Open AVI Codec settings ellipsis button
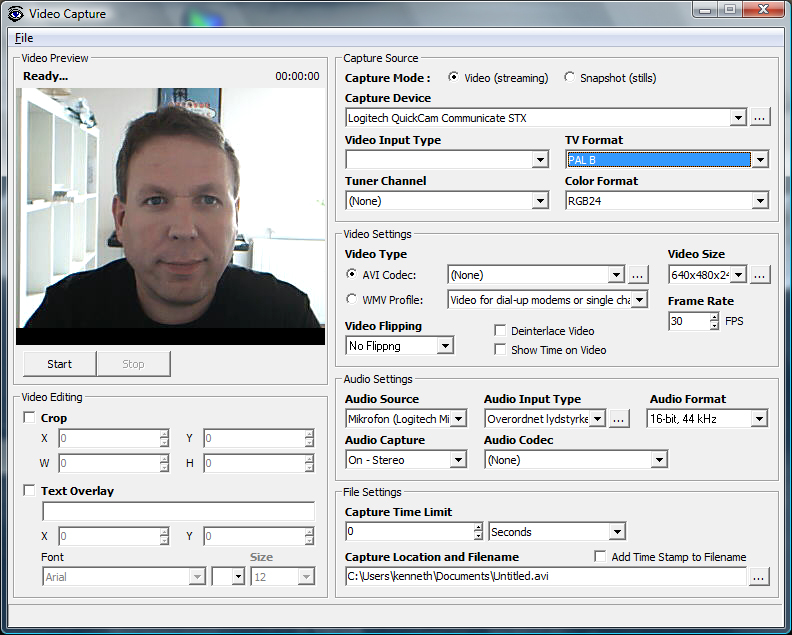 pyautogui.click(x=639, y=274)
